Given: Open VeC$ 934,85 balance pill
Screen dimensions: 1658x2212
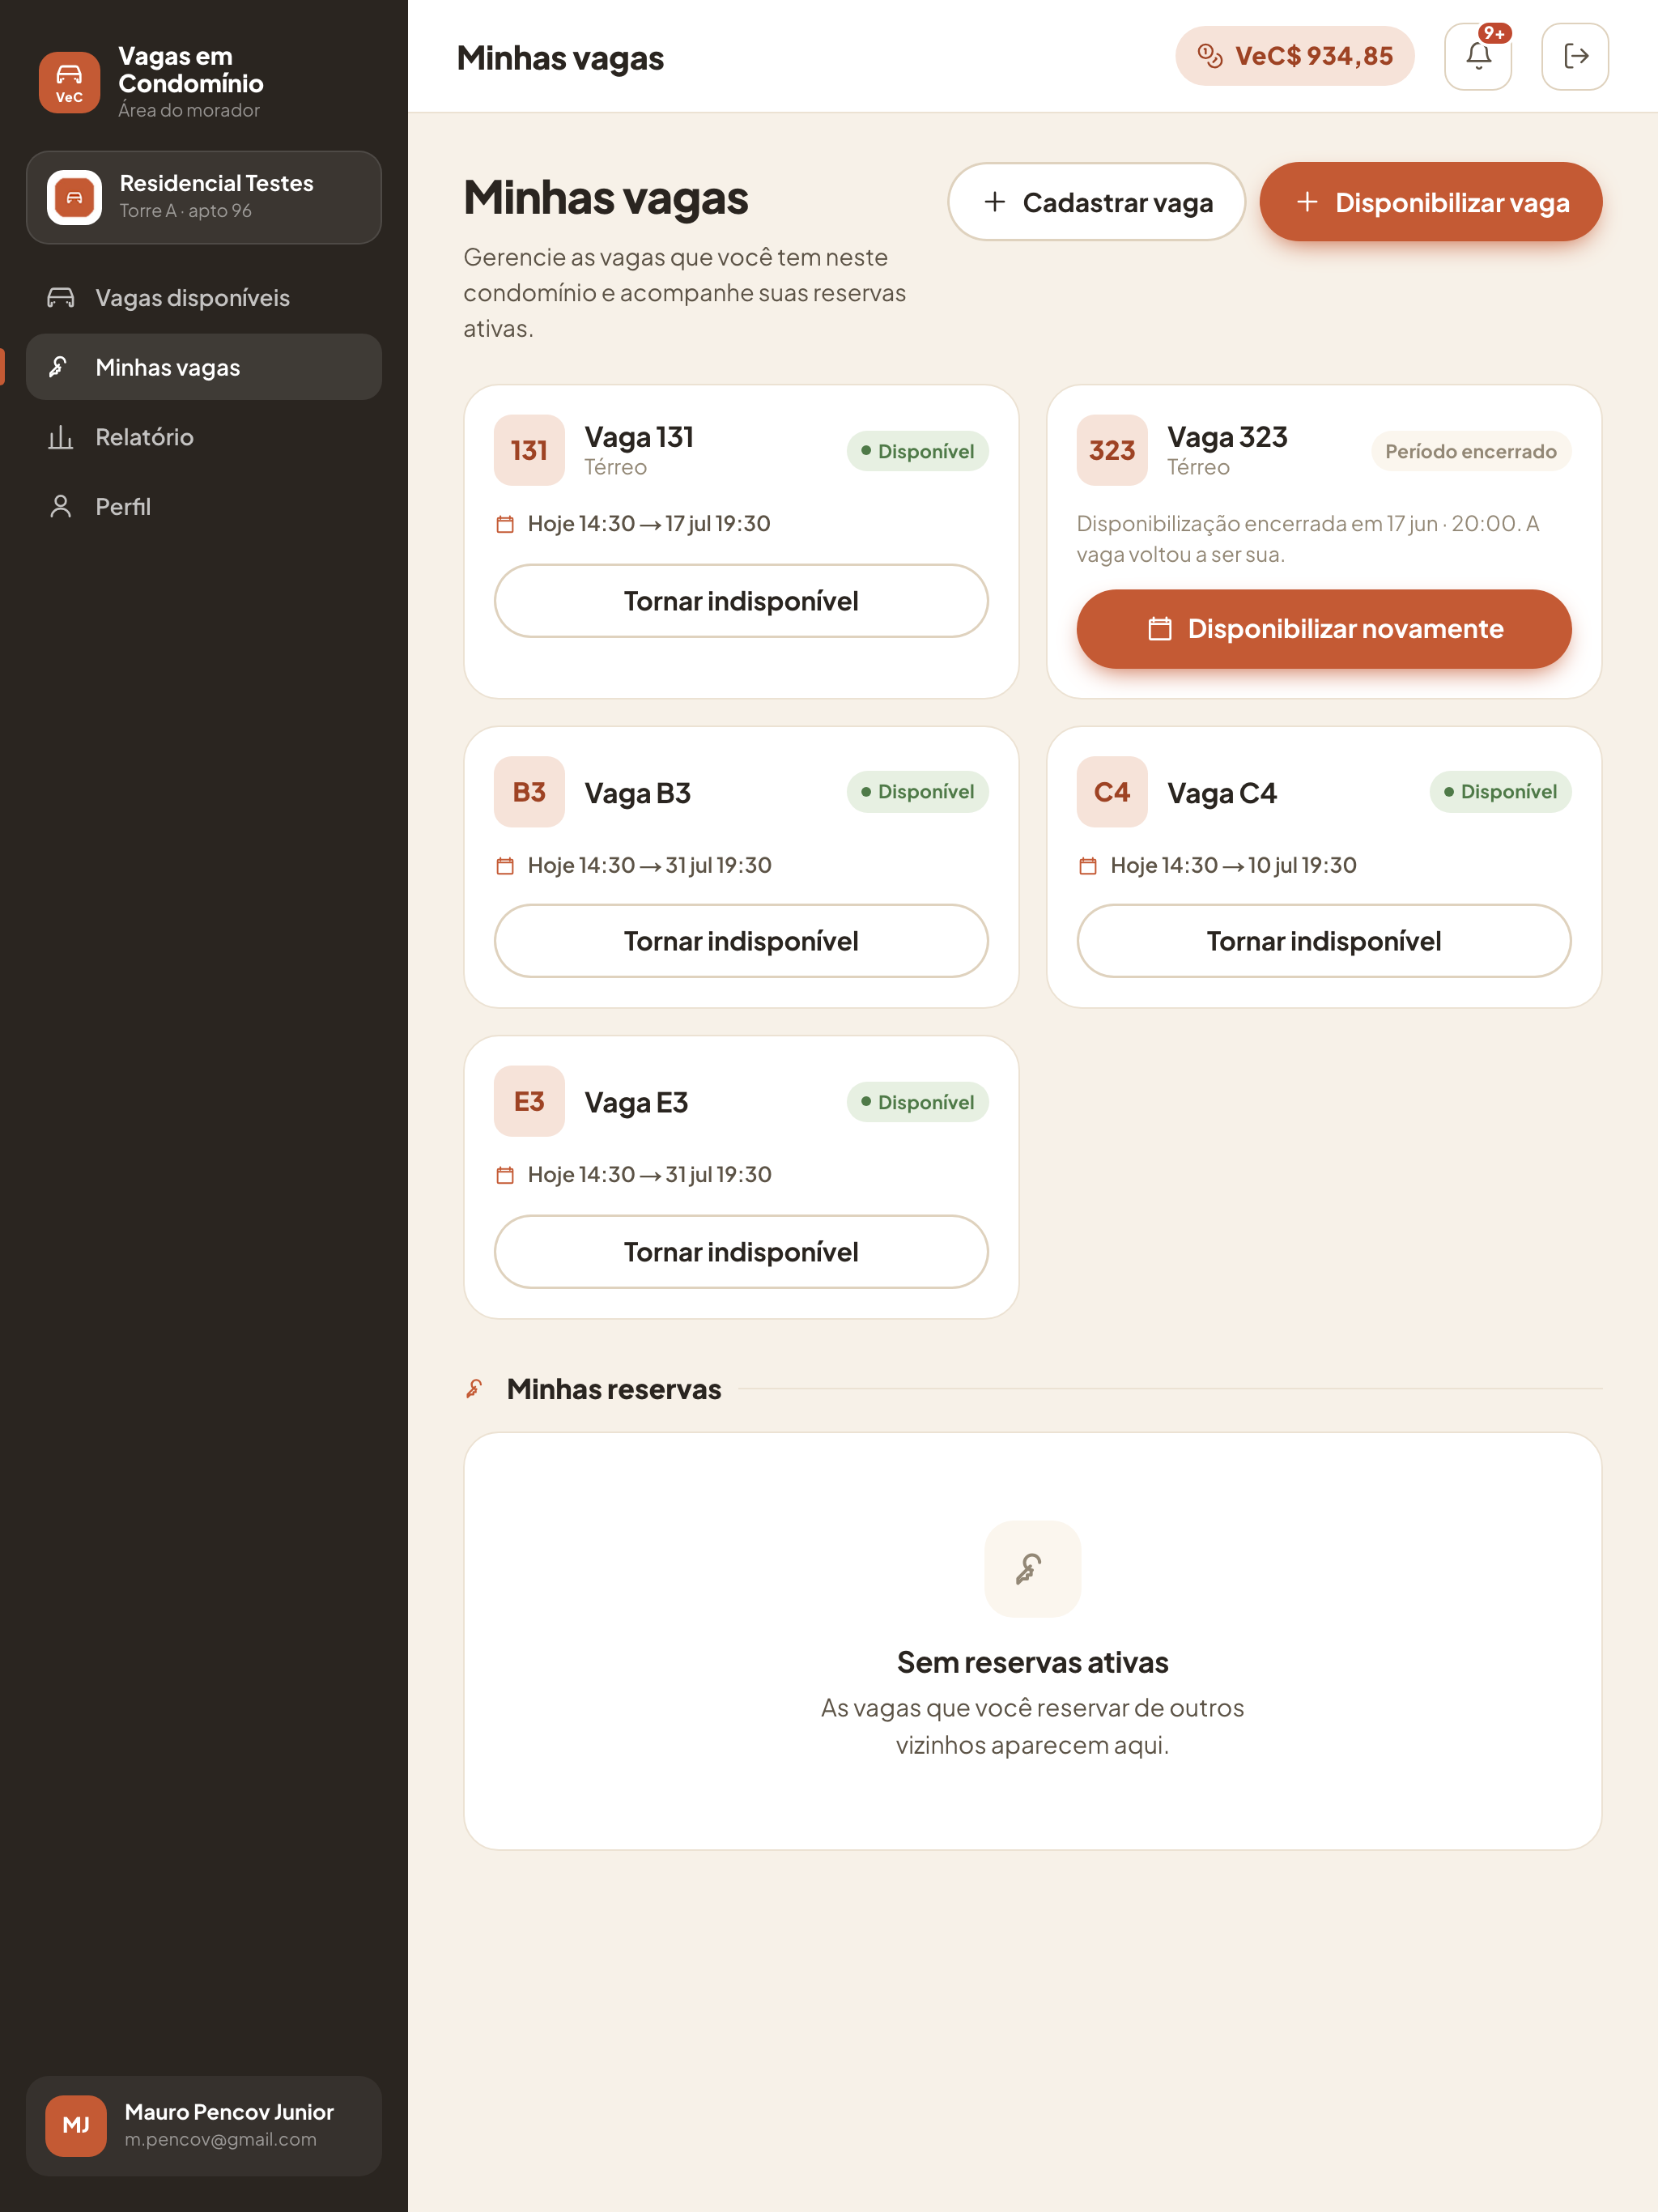Looking at the screenshot, I should (1294, 56).
